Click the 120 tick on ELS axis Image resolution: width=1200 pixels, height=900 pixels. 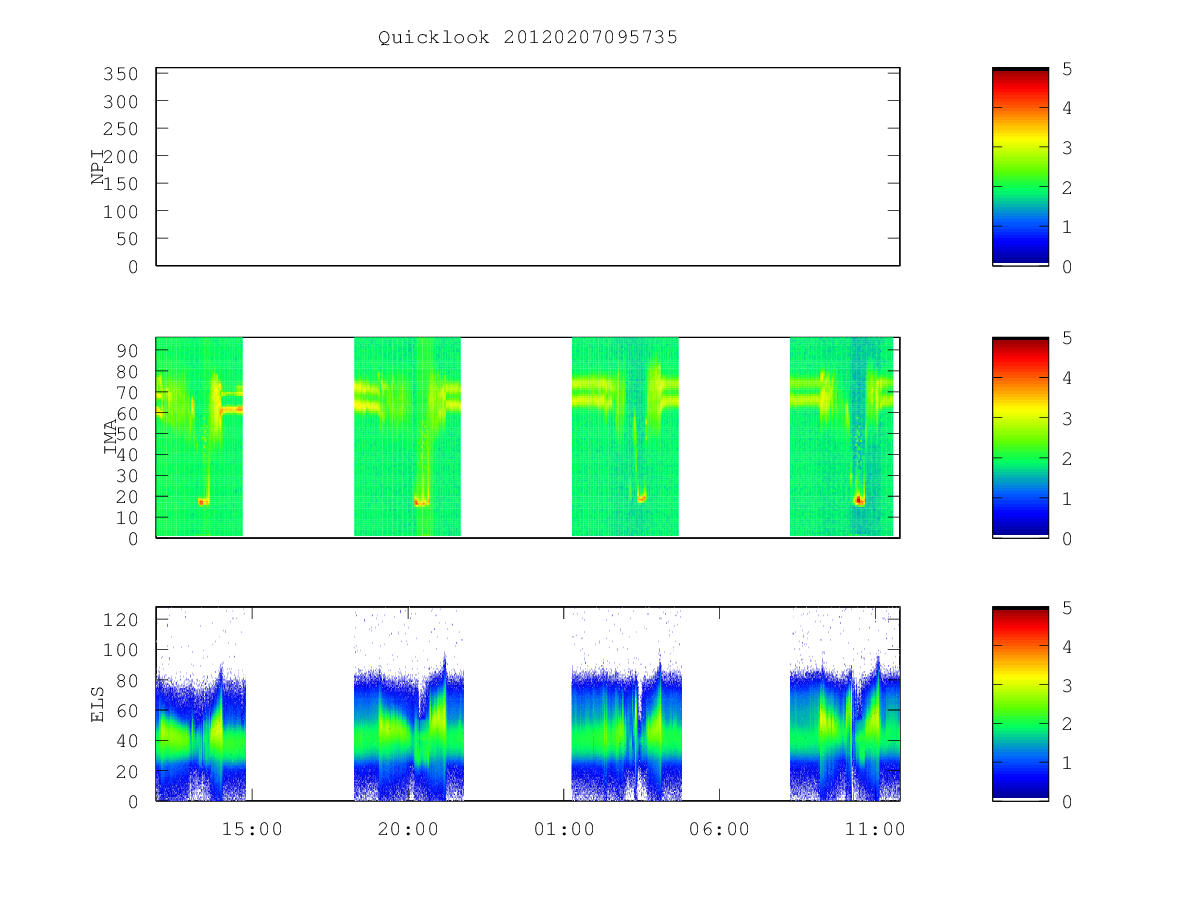coord(119,619)
